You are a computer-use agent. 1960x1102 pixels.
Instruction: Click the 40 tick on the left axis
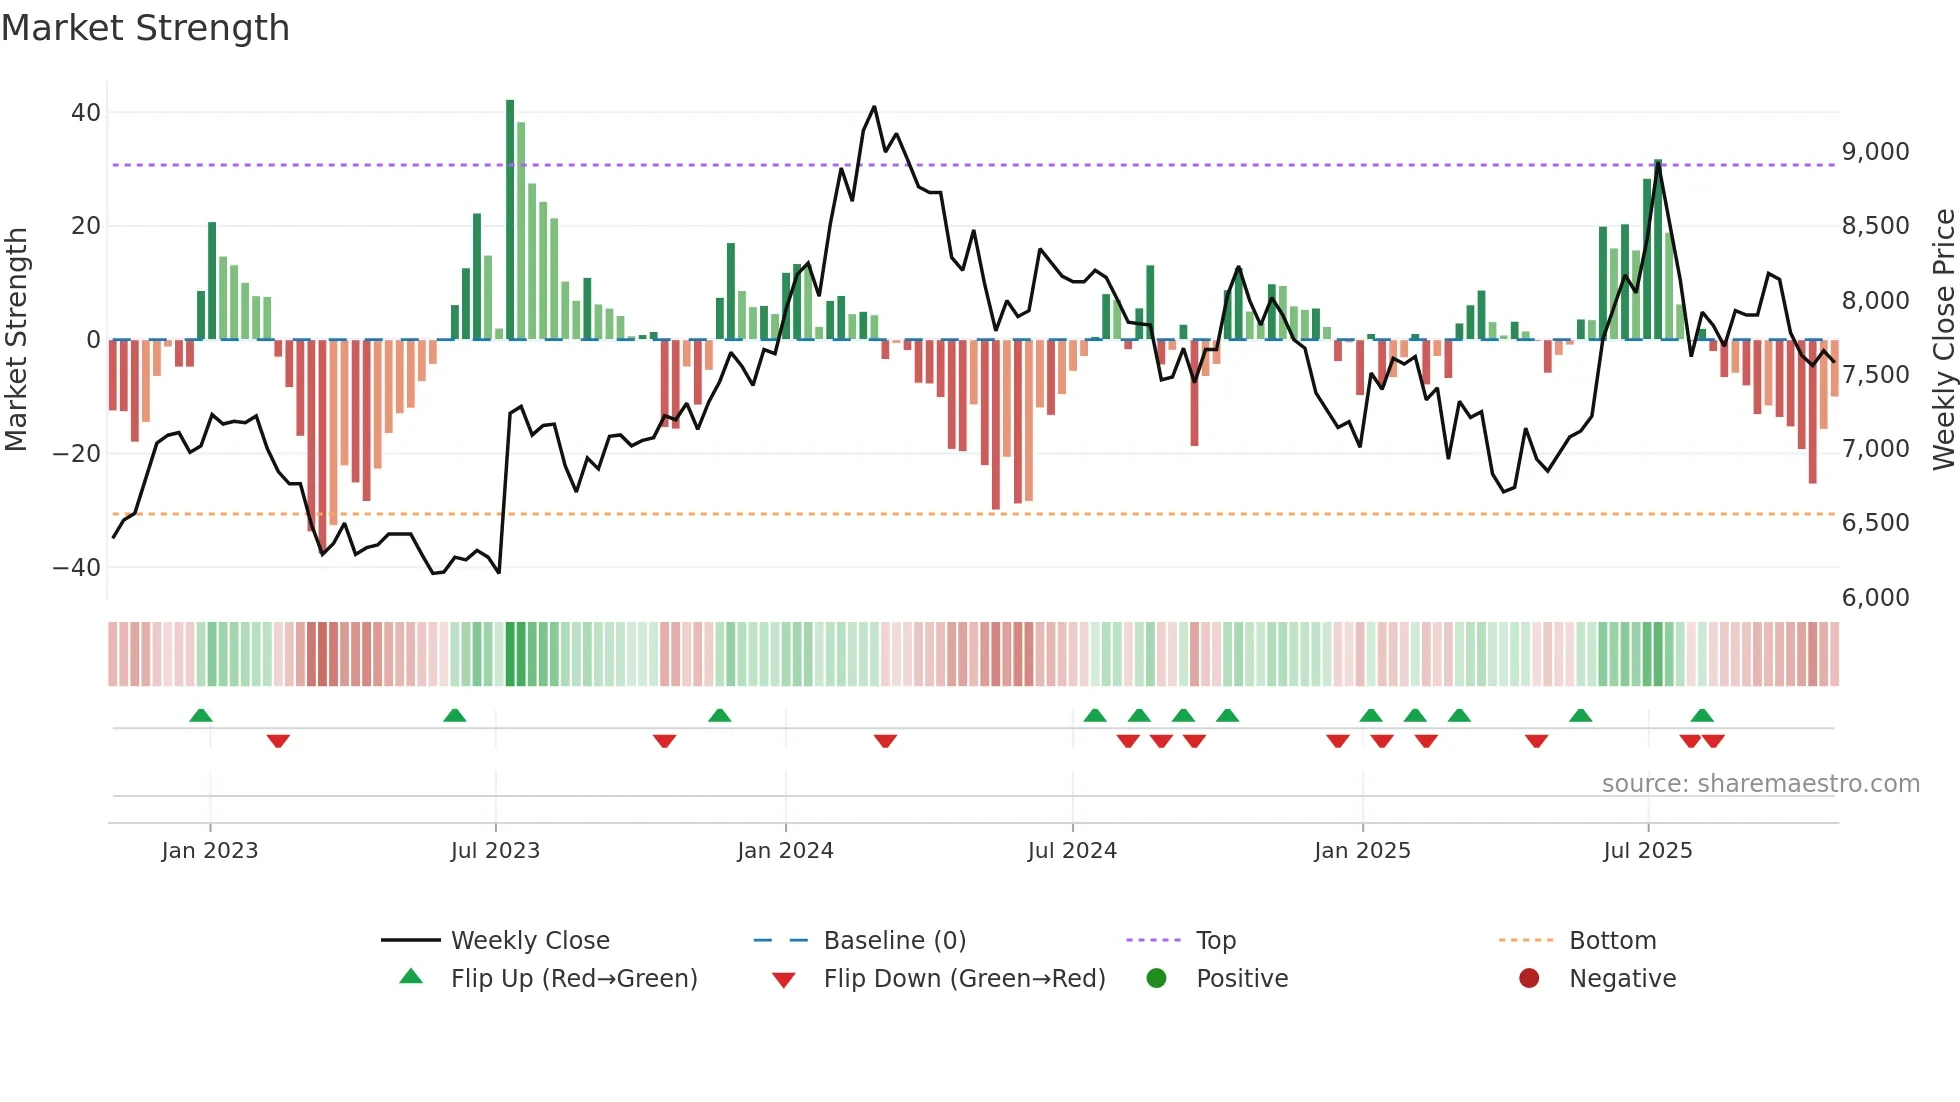(x=86, y=113)
